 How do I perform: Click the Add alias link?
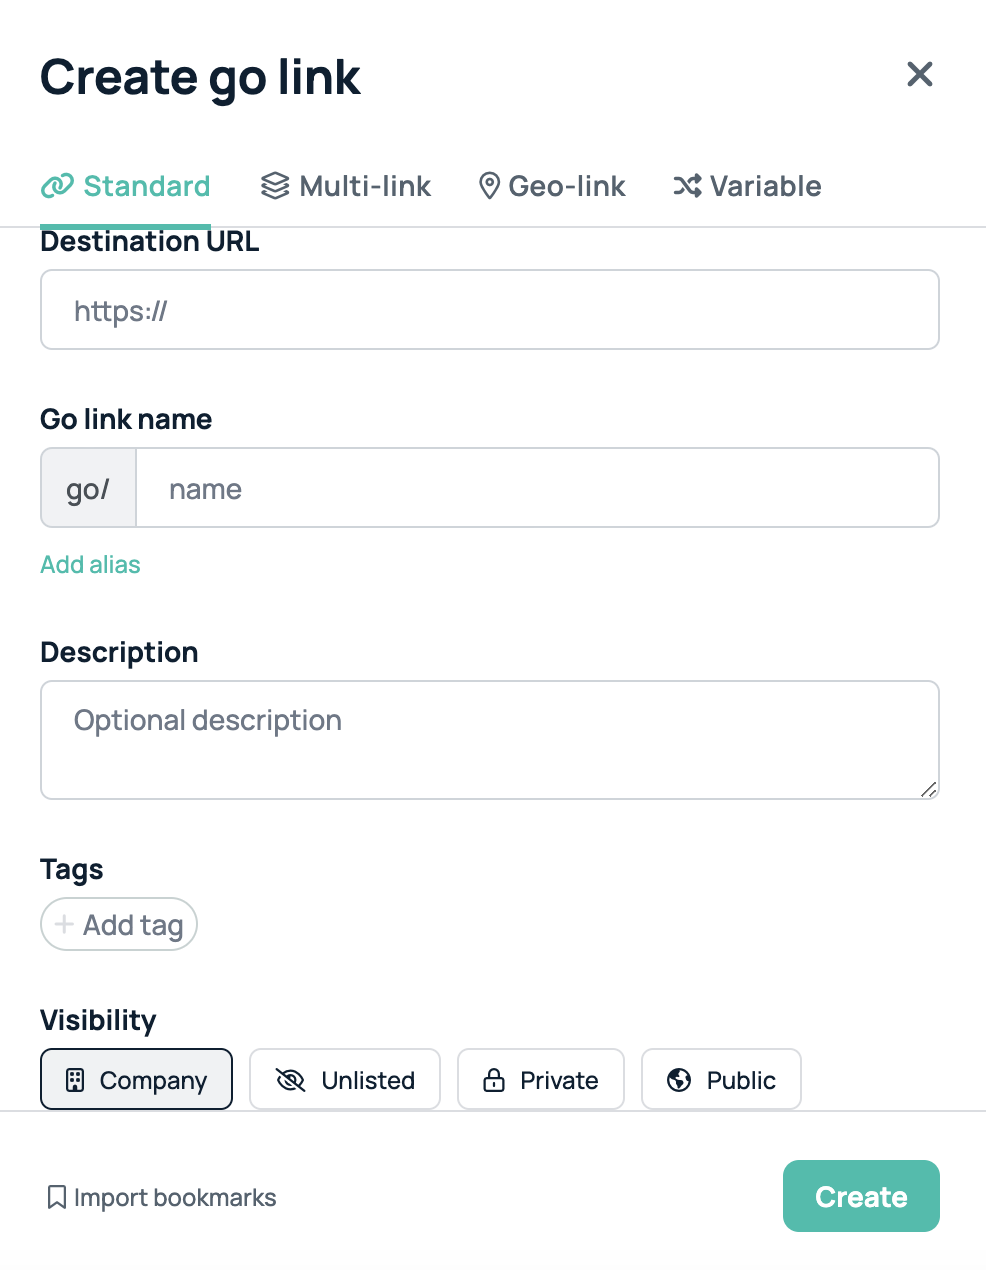[x=90, y=564]
